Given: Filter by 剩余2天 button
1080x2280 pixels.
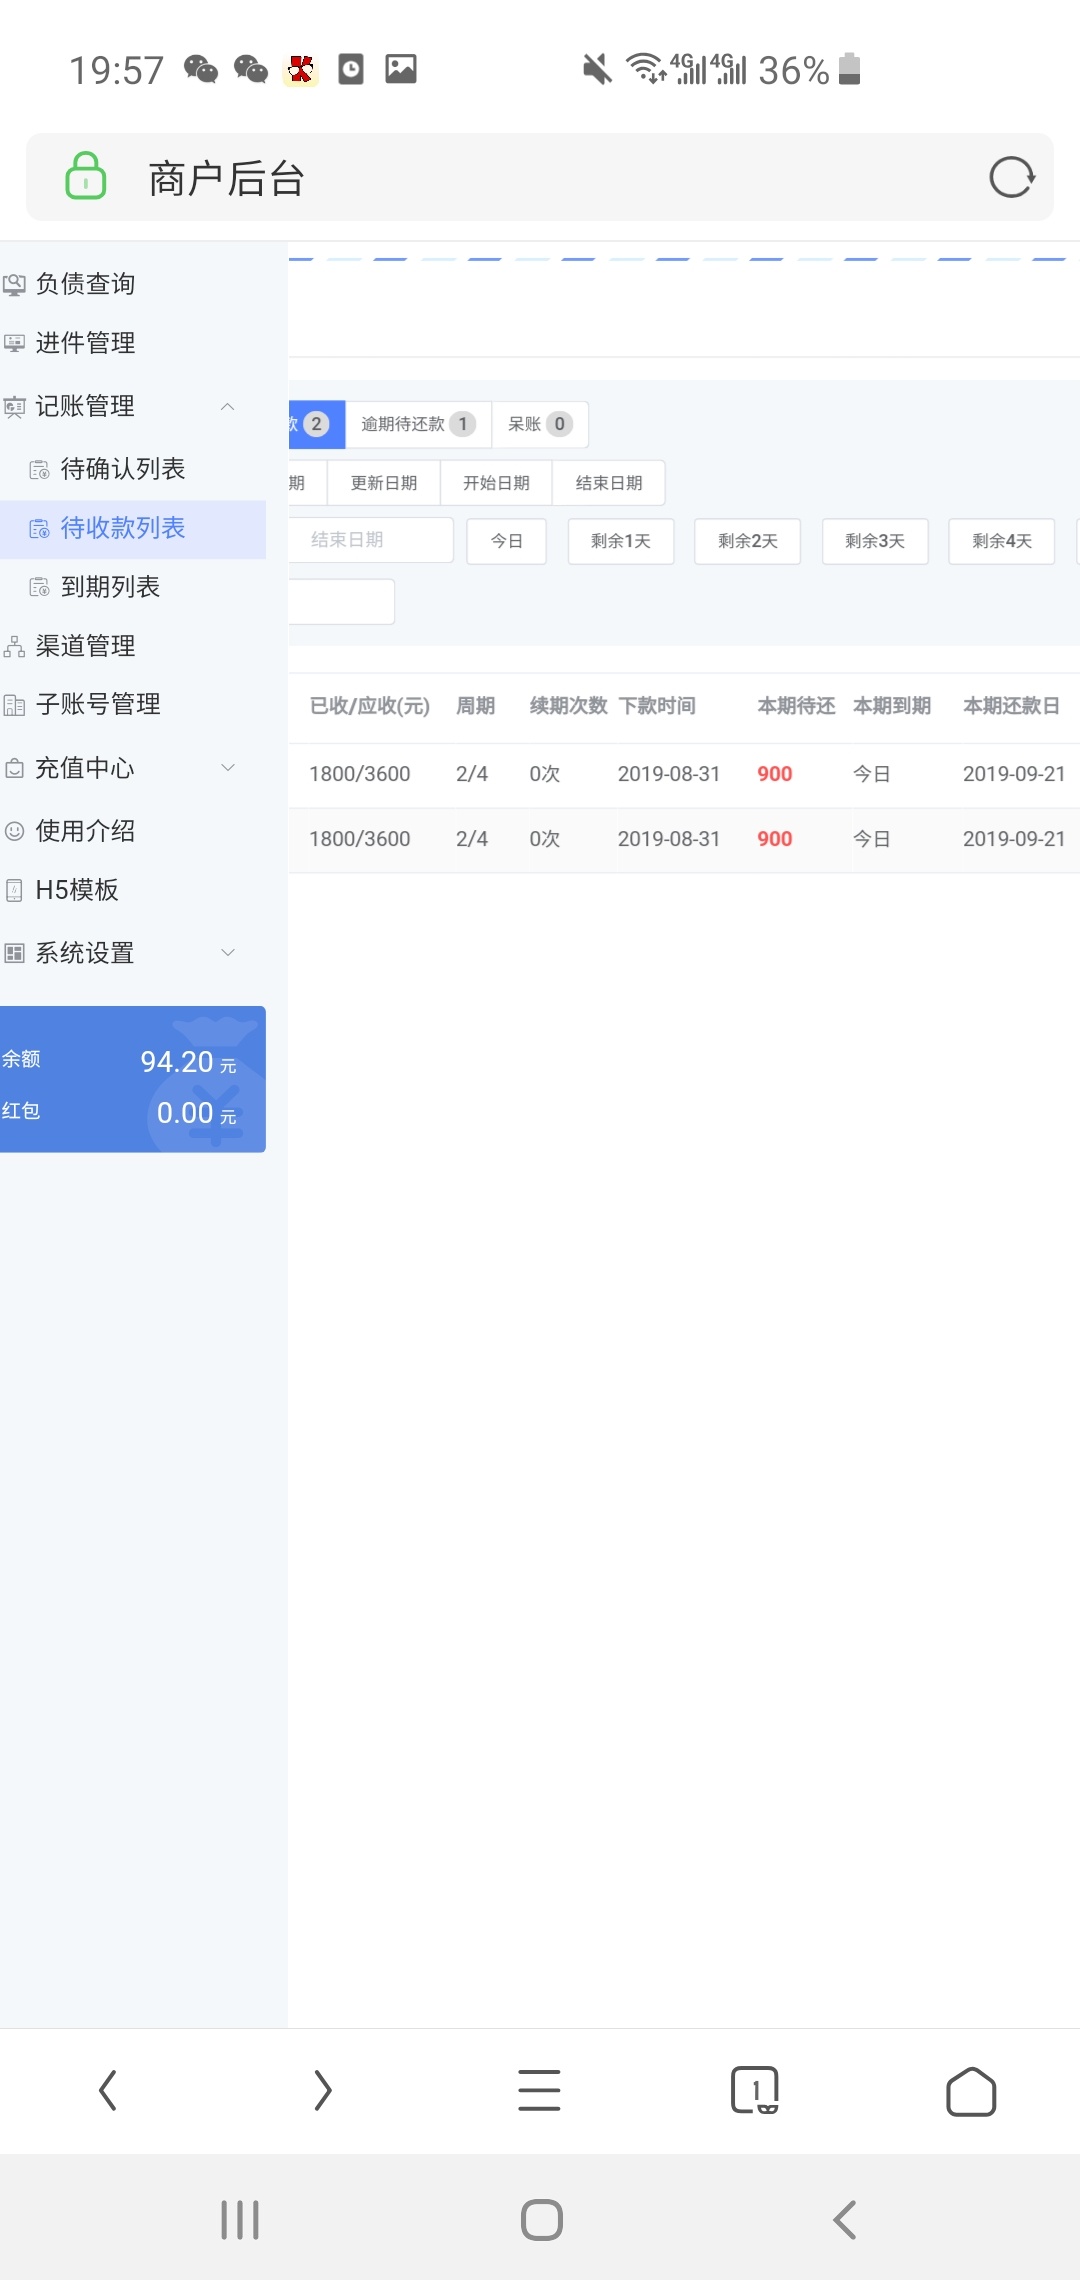Looking at the screenshot, I should tap(748, 541).
